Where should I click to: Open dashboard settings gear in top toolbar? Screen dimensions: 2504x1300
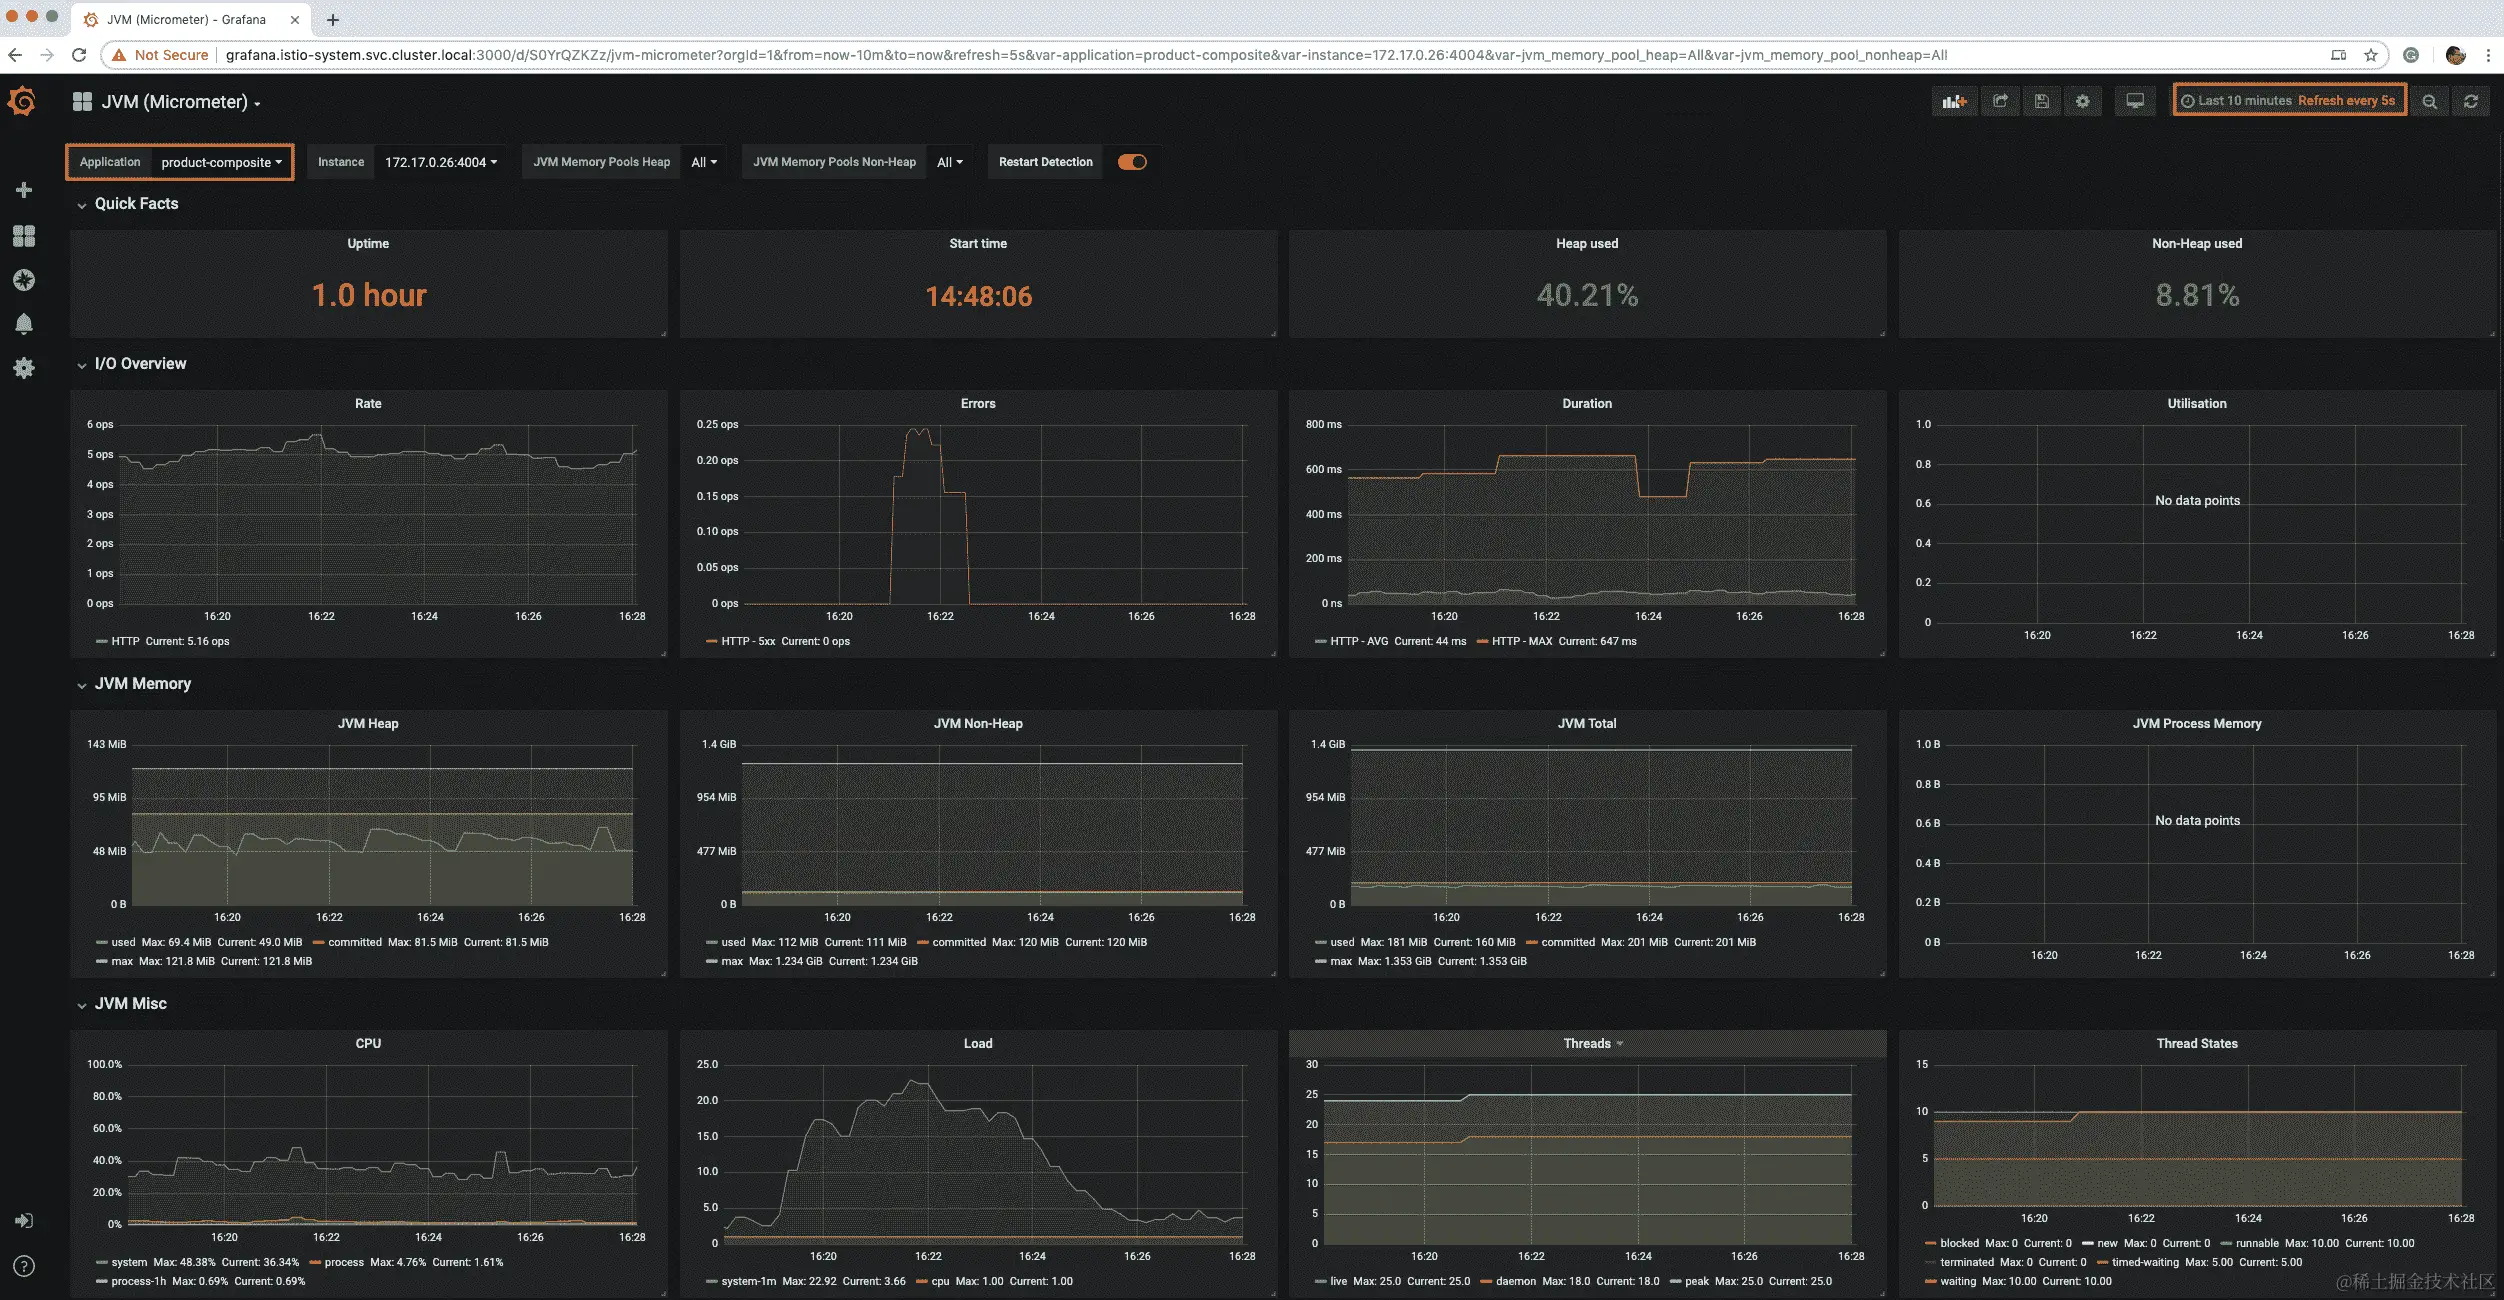point(2083,101)
